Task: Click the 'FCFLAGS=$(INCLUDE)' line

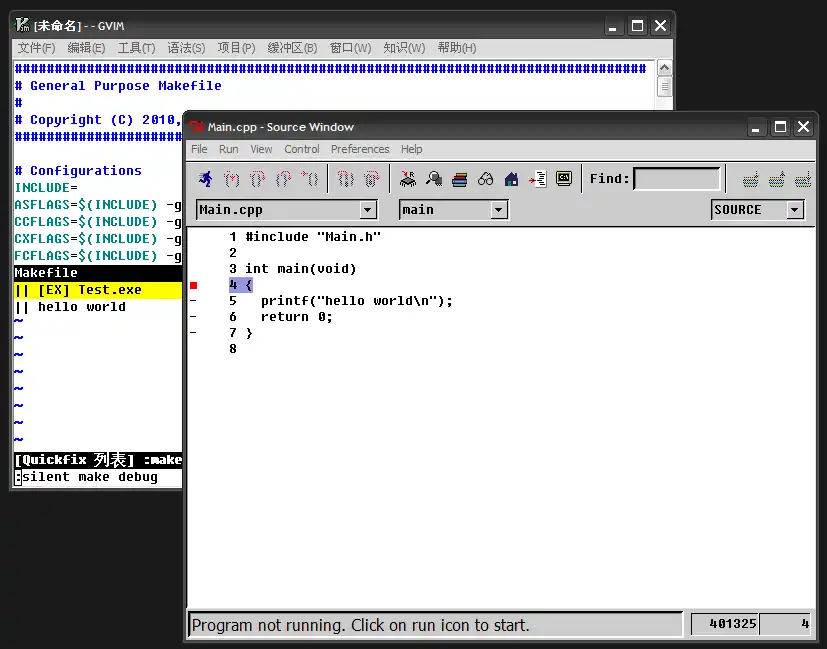Action: pyautogui.click(x=98, y=256)
